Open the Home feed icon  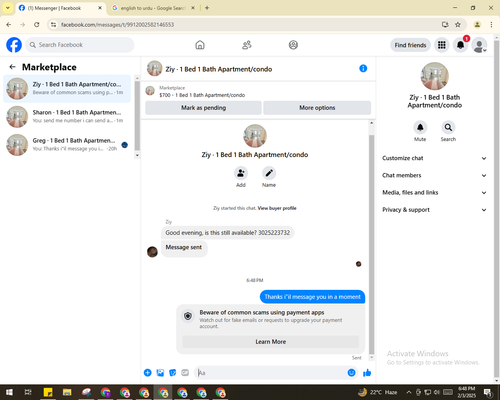[x=200, y=45]
